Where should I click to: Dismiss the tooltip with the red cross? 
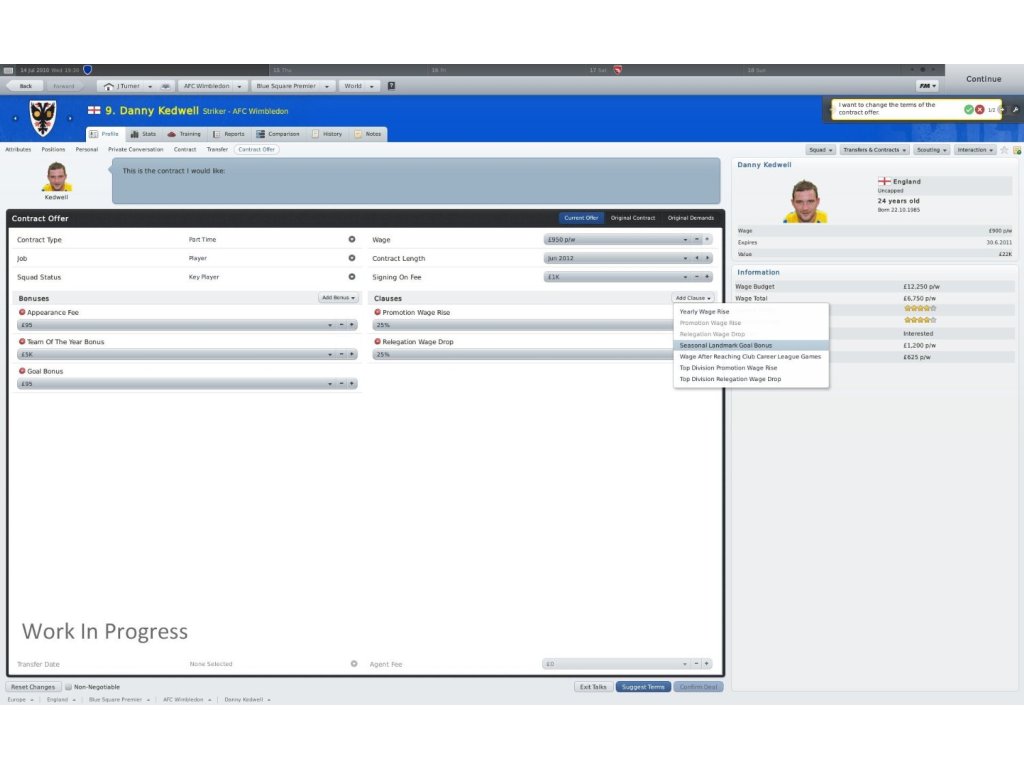980,110
